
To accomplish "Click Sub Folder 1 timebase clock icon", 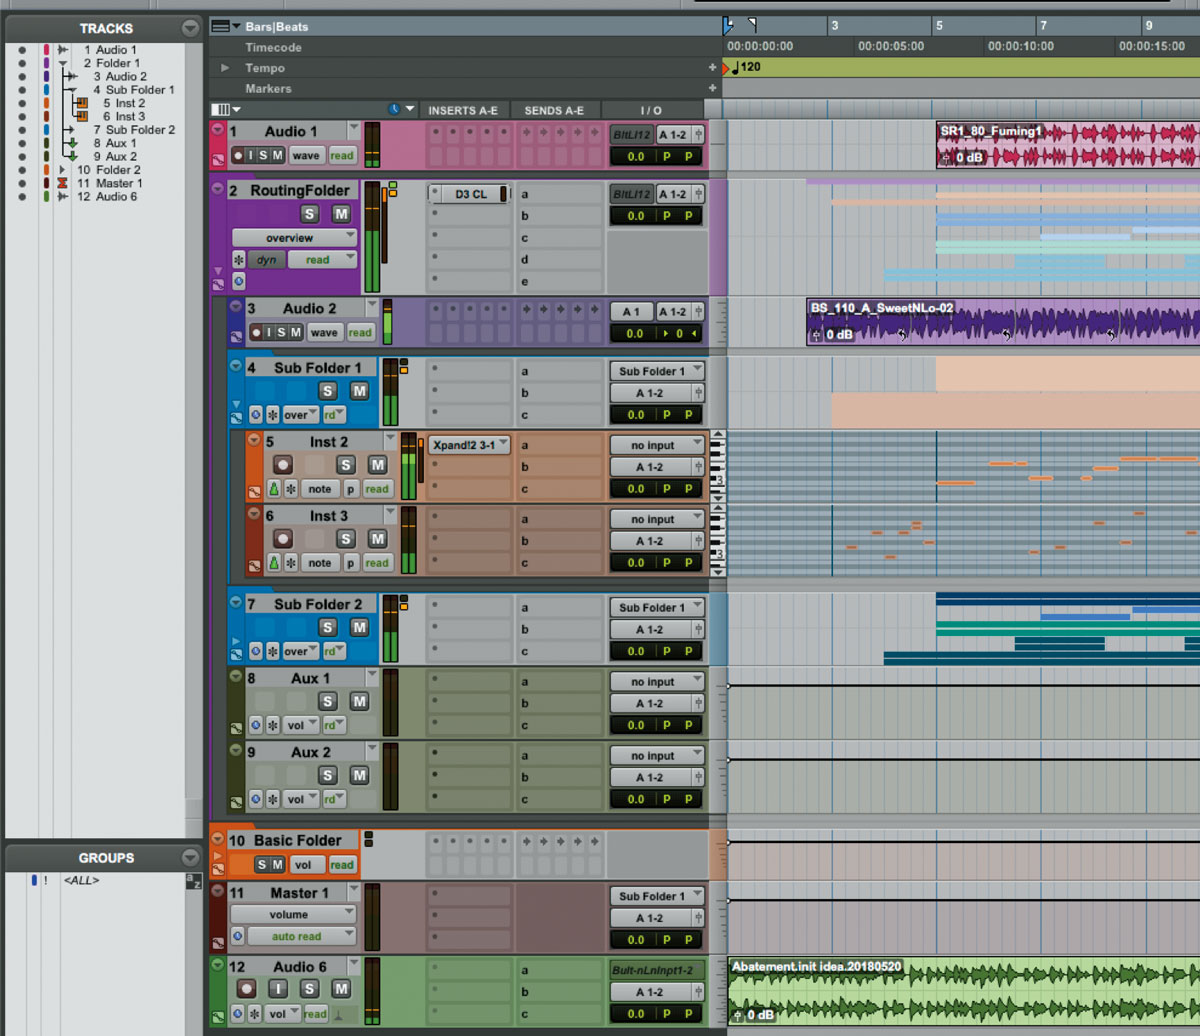I will coord(256,414).
